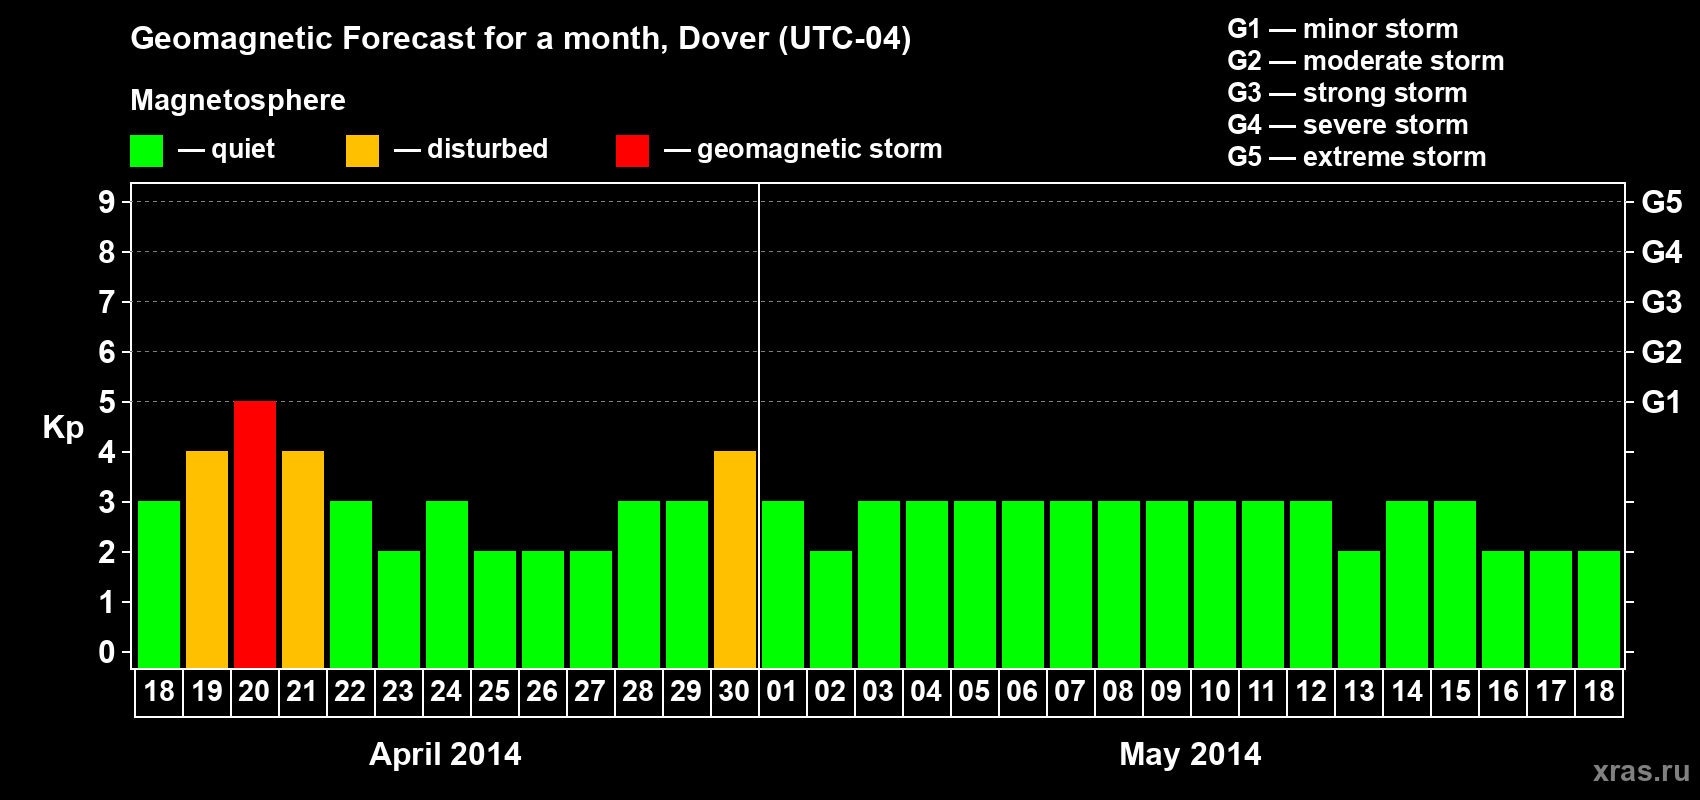Click the orange disturbed legend swatch
1700x800 pixels.
tap(362, 151)
